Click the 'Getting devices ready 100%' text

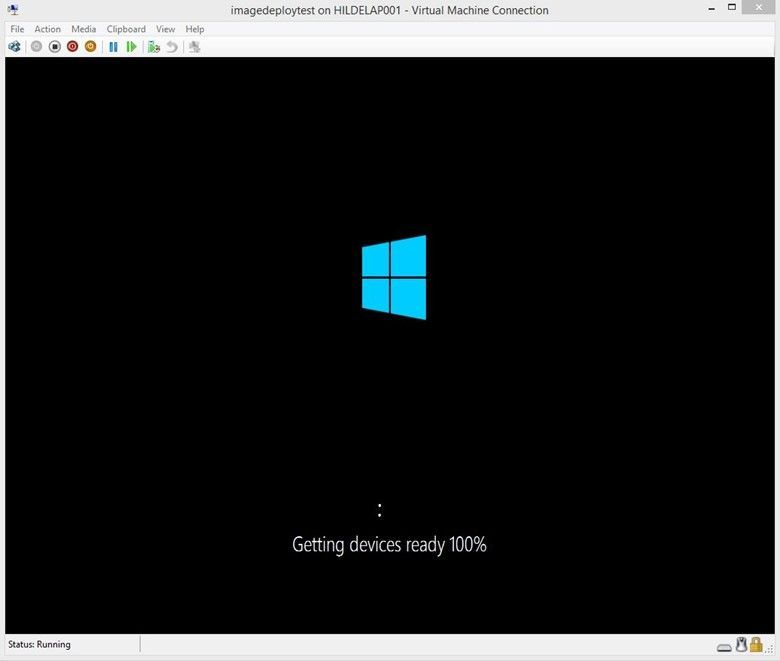click(x=389, y=545)
